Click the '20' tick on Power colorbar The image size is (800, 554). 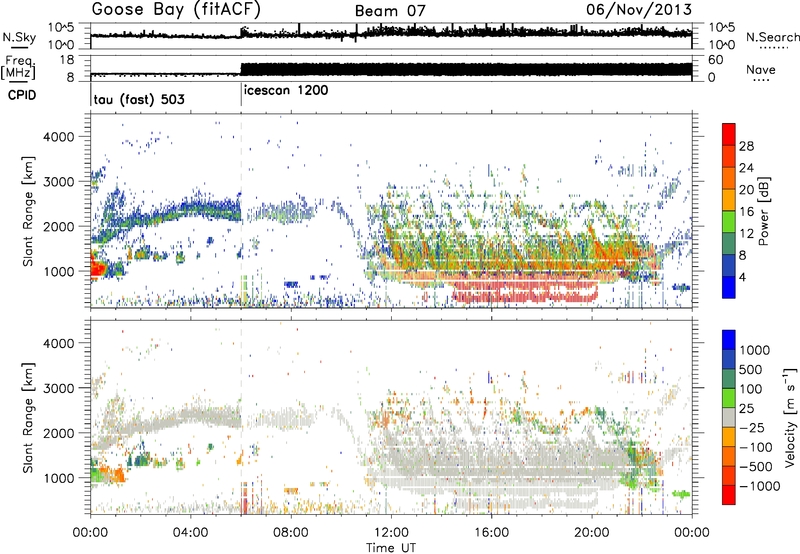[x=746, y=190]
